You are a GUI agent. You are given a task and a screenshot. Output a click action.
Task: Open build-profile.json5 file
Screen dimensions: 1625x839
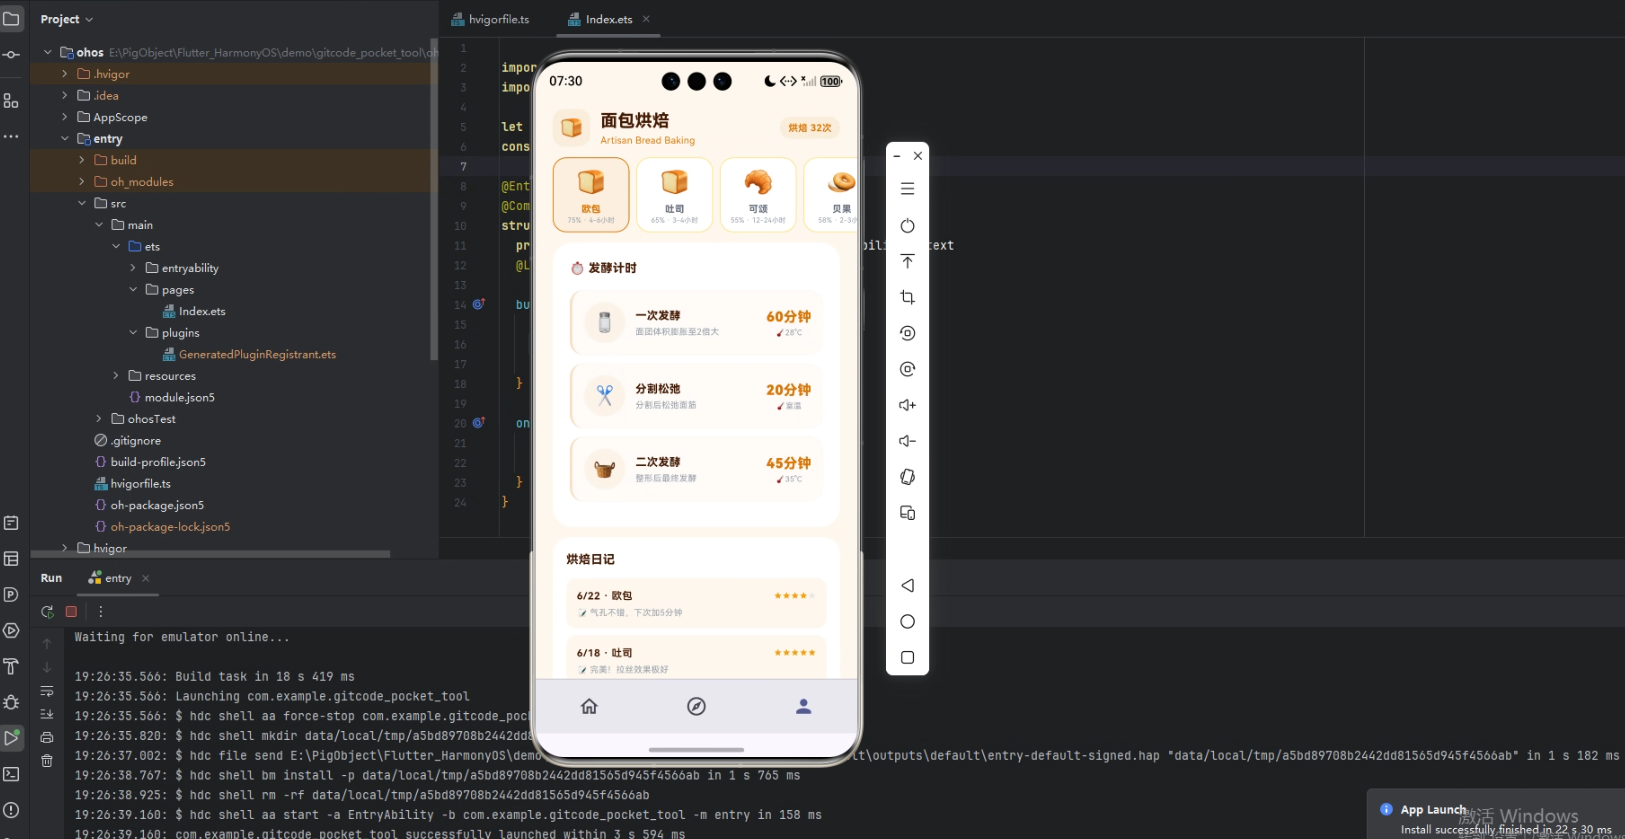click(150, 462)
